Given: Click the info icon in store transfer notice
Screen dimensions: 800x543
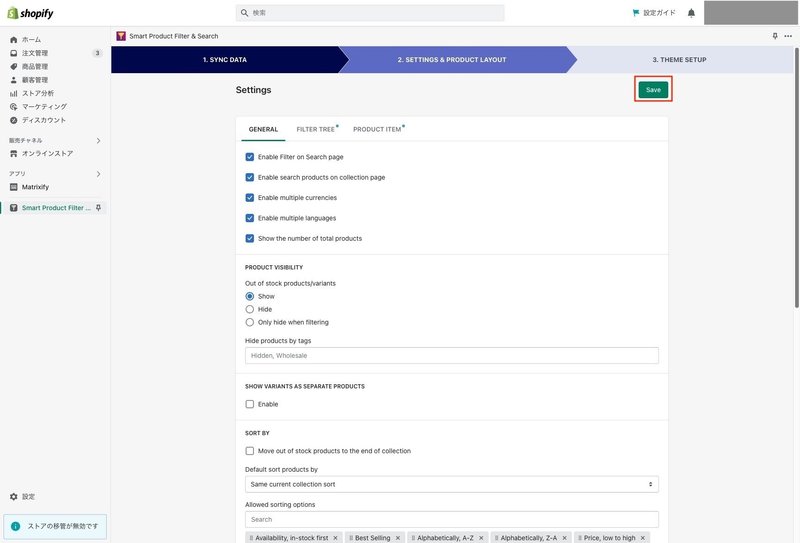Looking at the screenshot, I should tap(16, 526).
